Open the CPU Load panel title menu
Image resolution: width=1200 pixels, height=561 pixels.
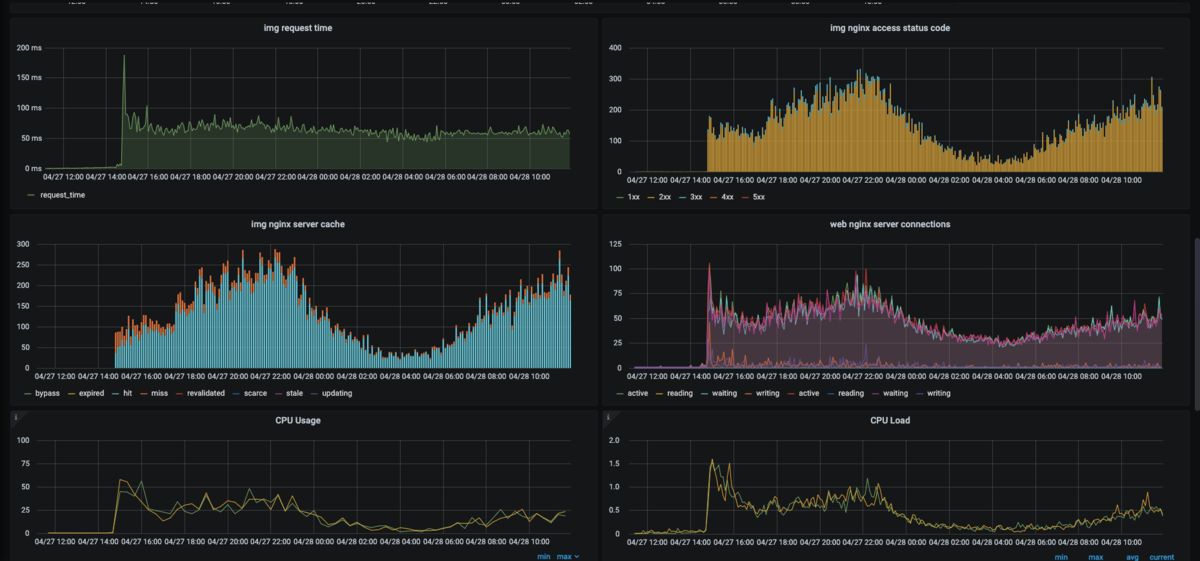[x=889, y=420]
